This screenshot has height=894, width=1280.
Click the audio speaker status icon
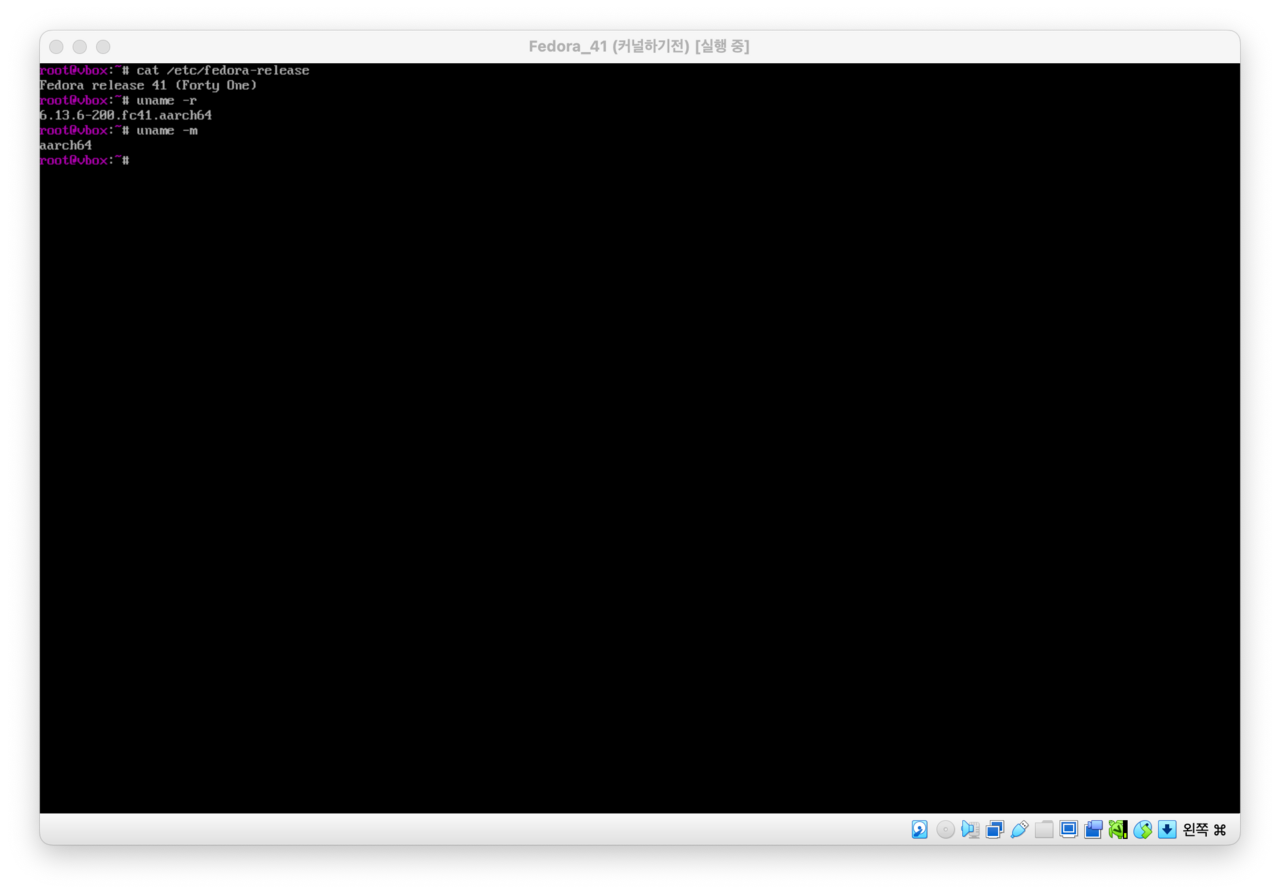point(970,829)
